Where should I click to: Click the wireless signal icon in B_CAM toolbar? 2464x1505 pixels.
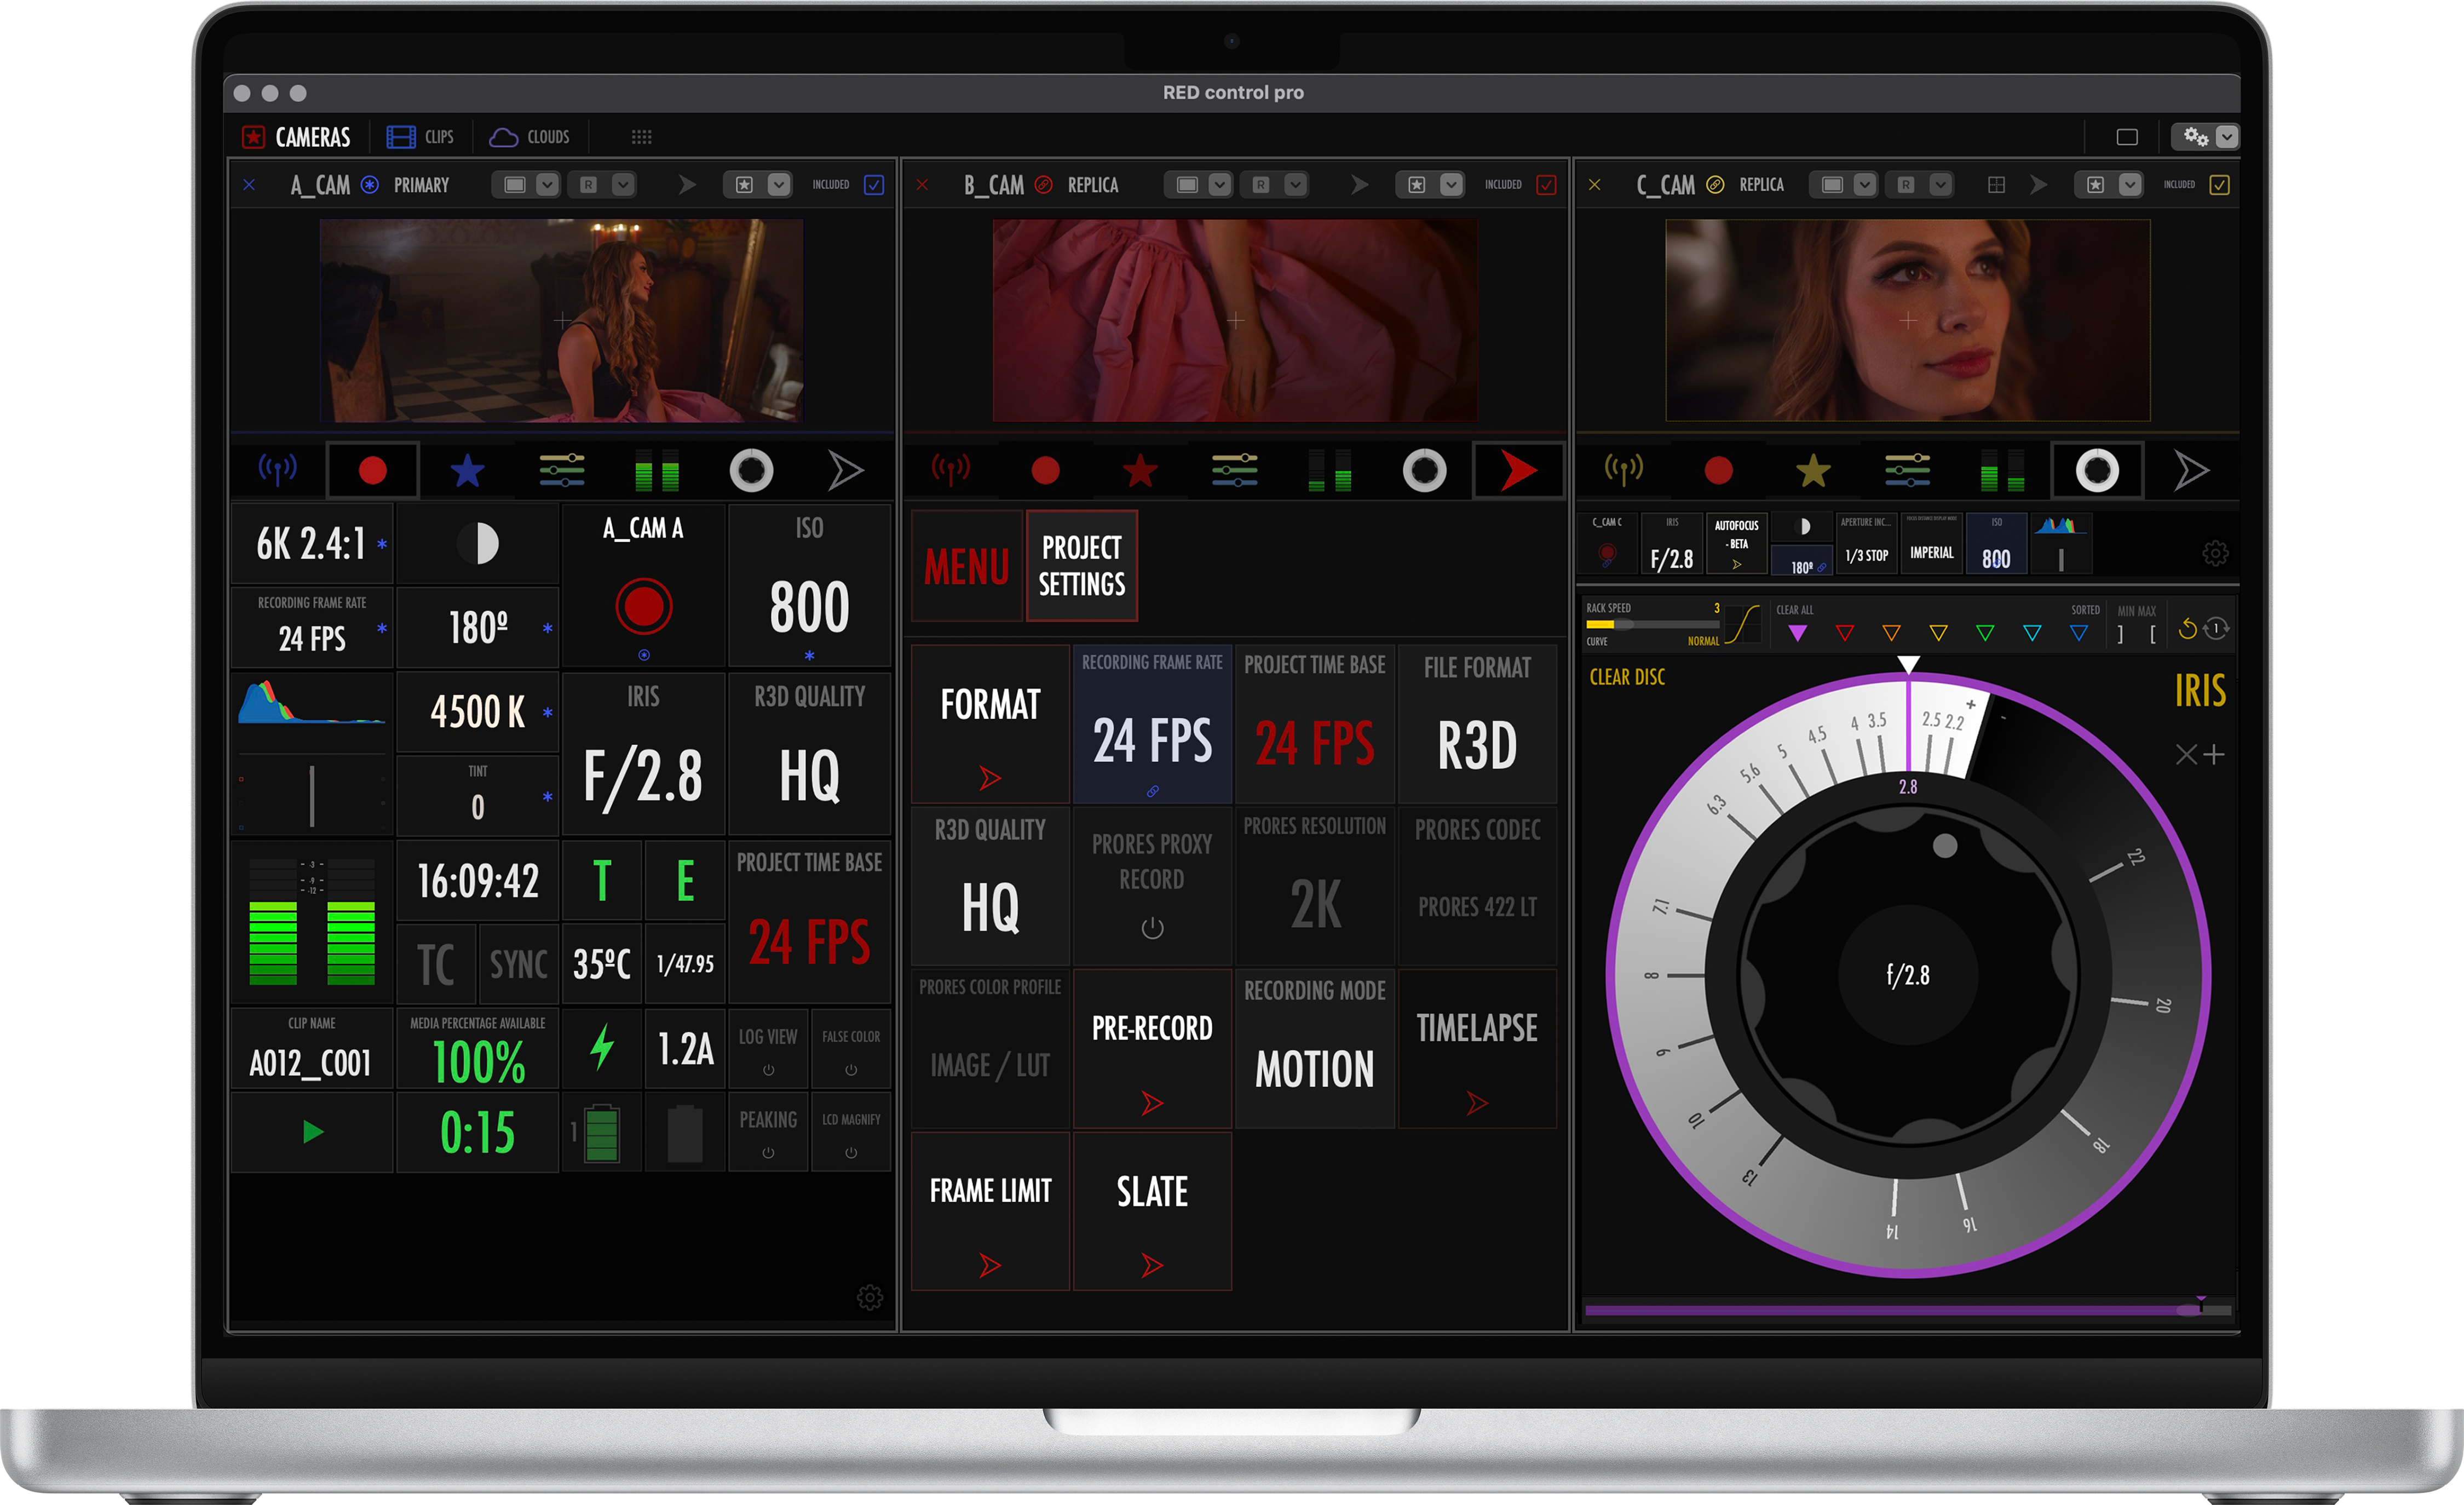(x=951, y=469)
